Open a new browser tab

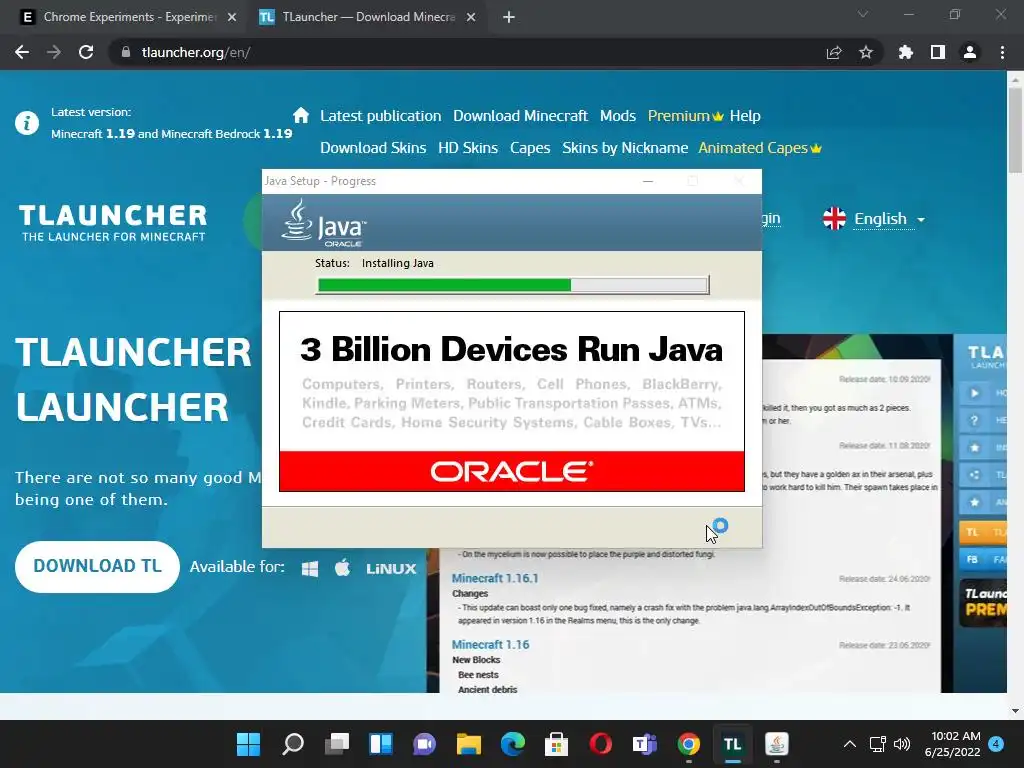509,17
